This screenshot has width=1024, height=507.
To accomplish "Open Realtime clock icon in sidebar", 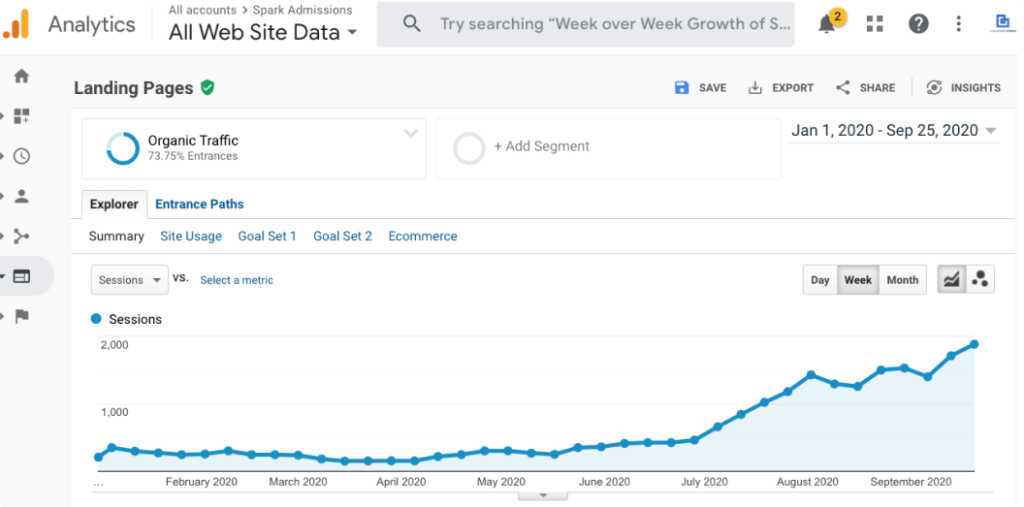I will 21,156.
